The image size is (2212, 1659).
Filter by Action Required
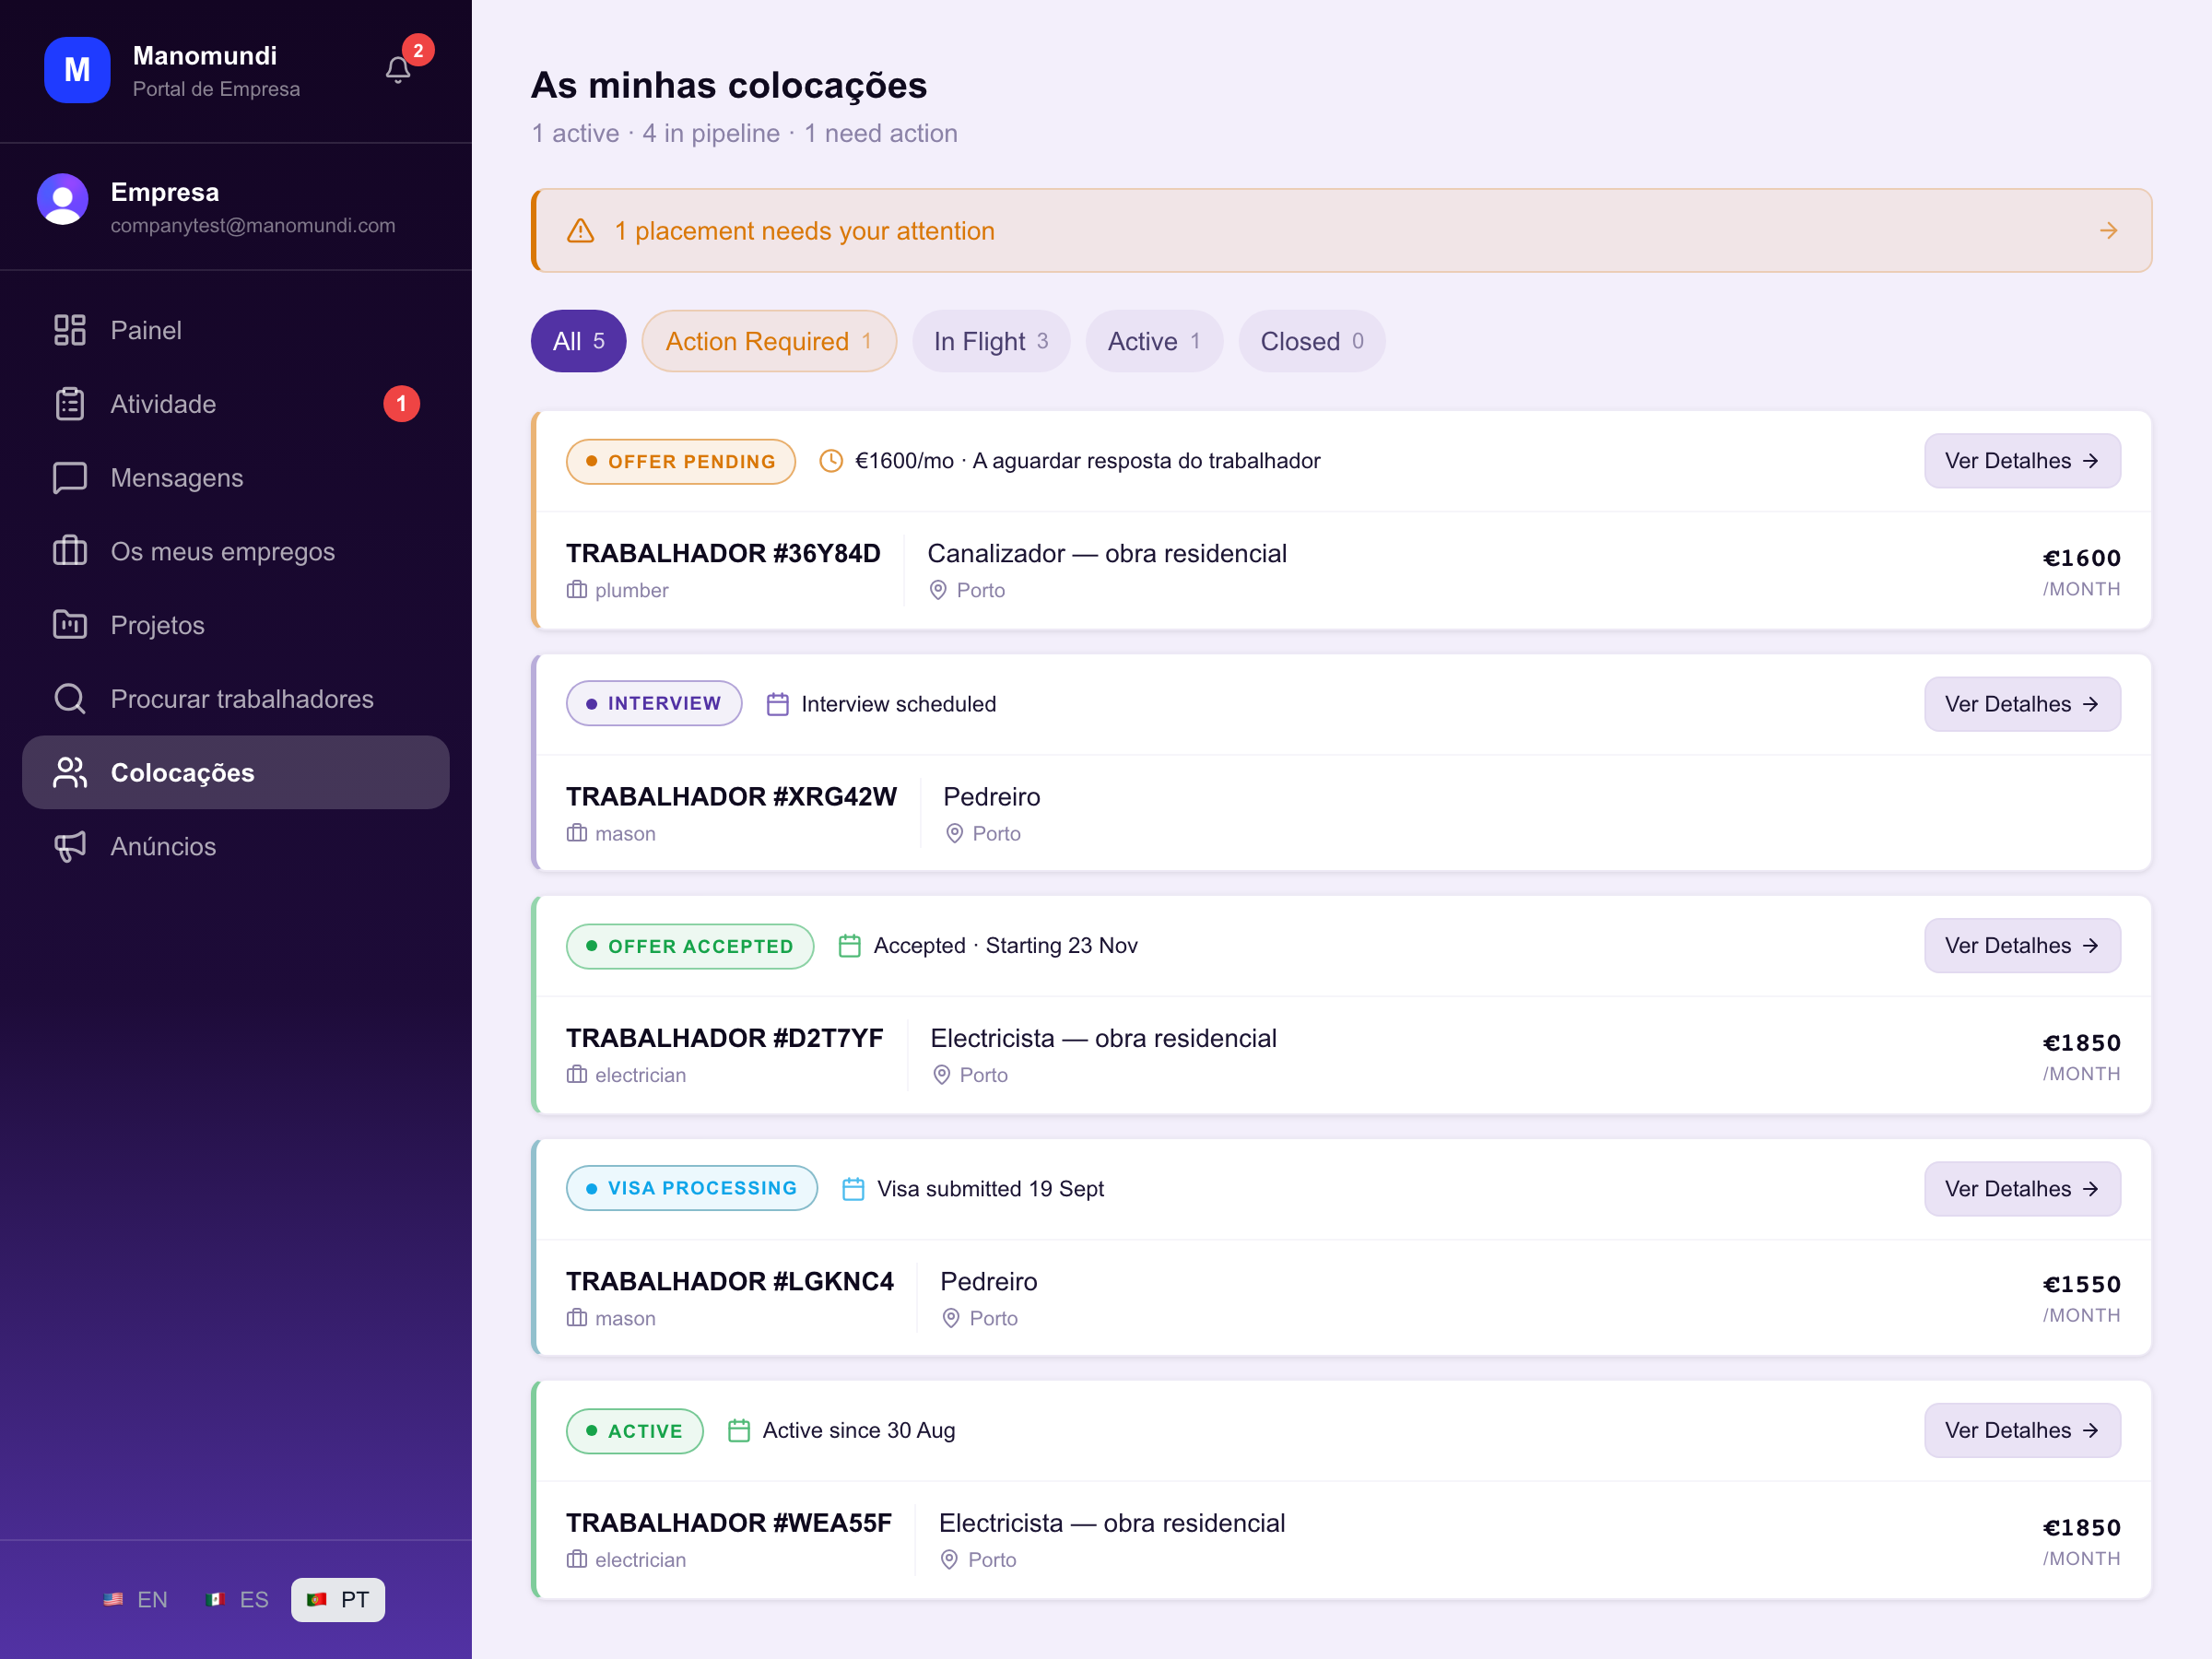click(769, 341)
